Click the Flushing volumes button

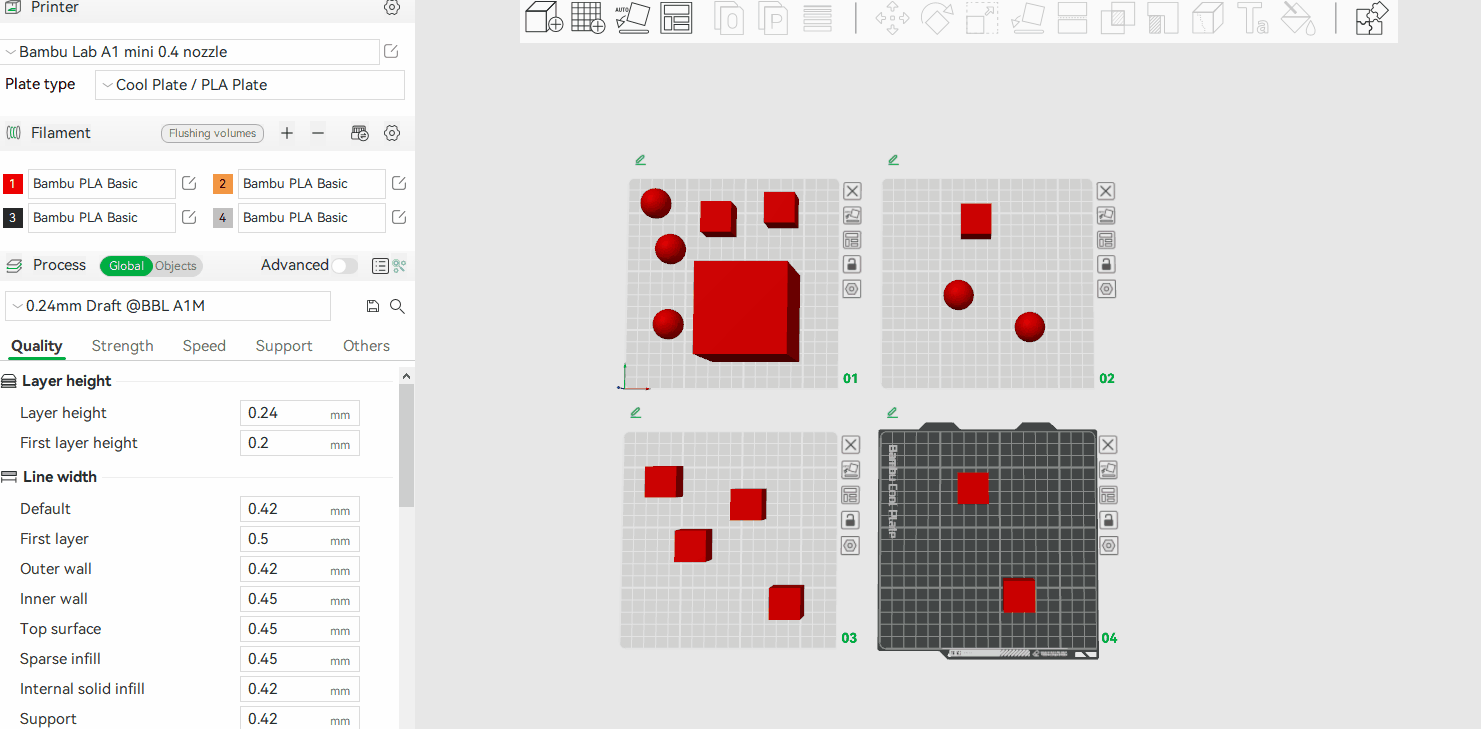212,133
